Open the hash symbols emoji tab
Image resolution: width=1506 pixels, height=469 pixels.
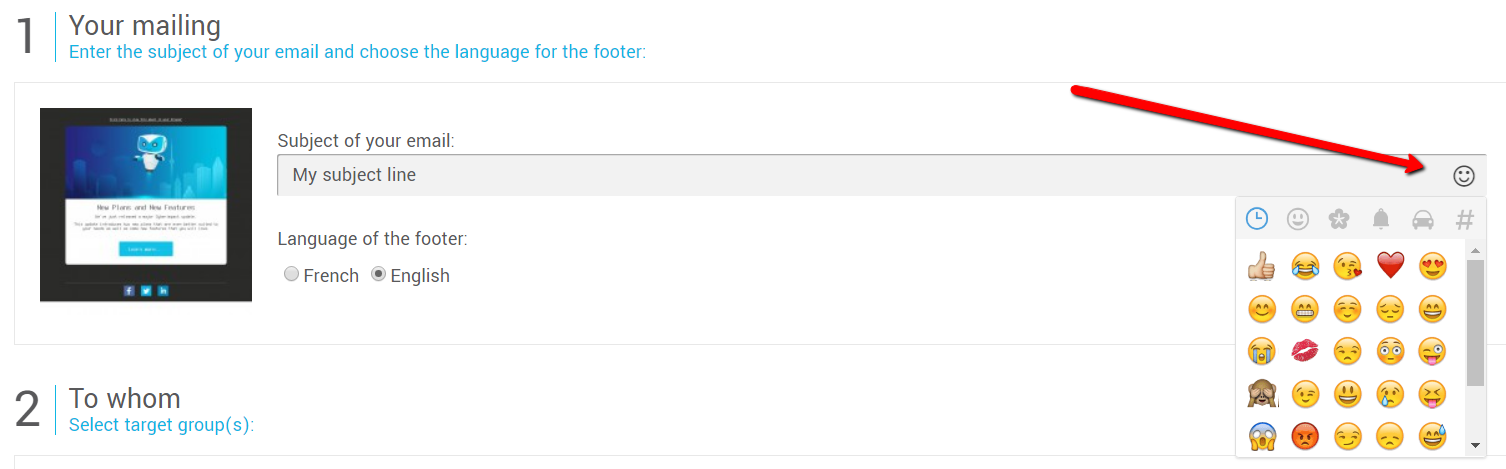[x=1464, y=219]
